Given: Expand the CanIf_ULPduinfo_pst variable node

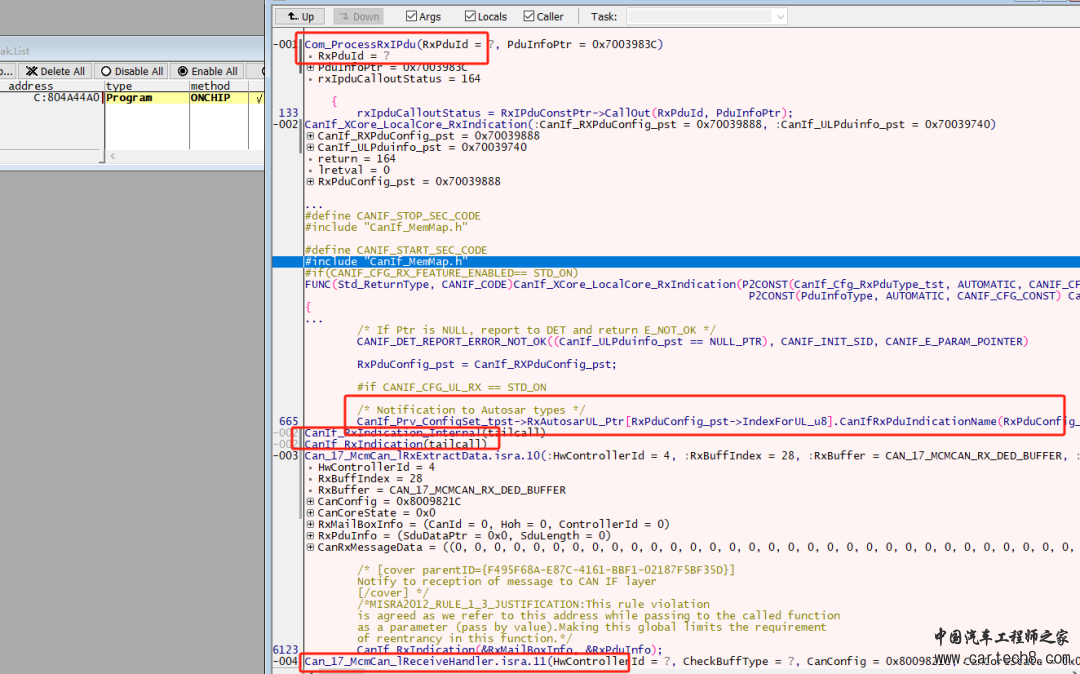Looking at the screenshot, I should [x=311, y=147].
